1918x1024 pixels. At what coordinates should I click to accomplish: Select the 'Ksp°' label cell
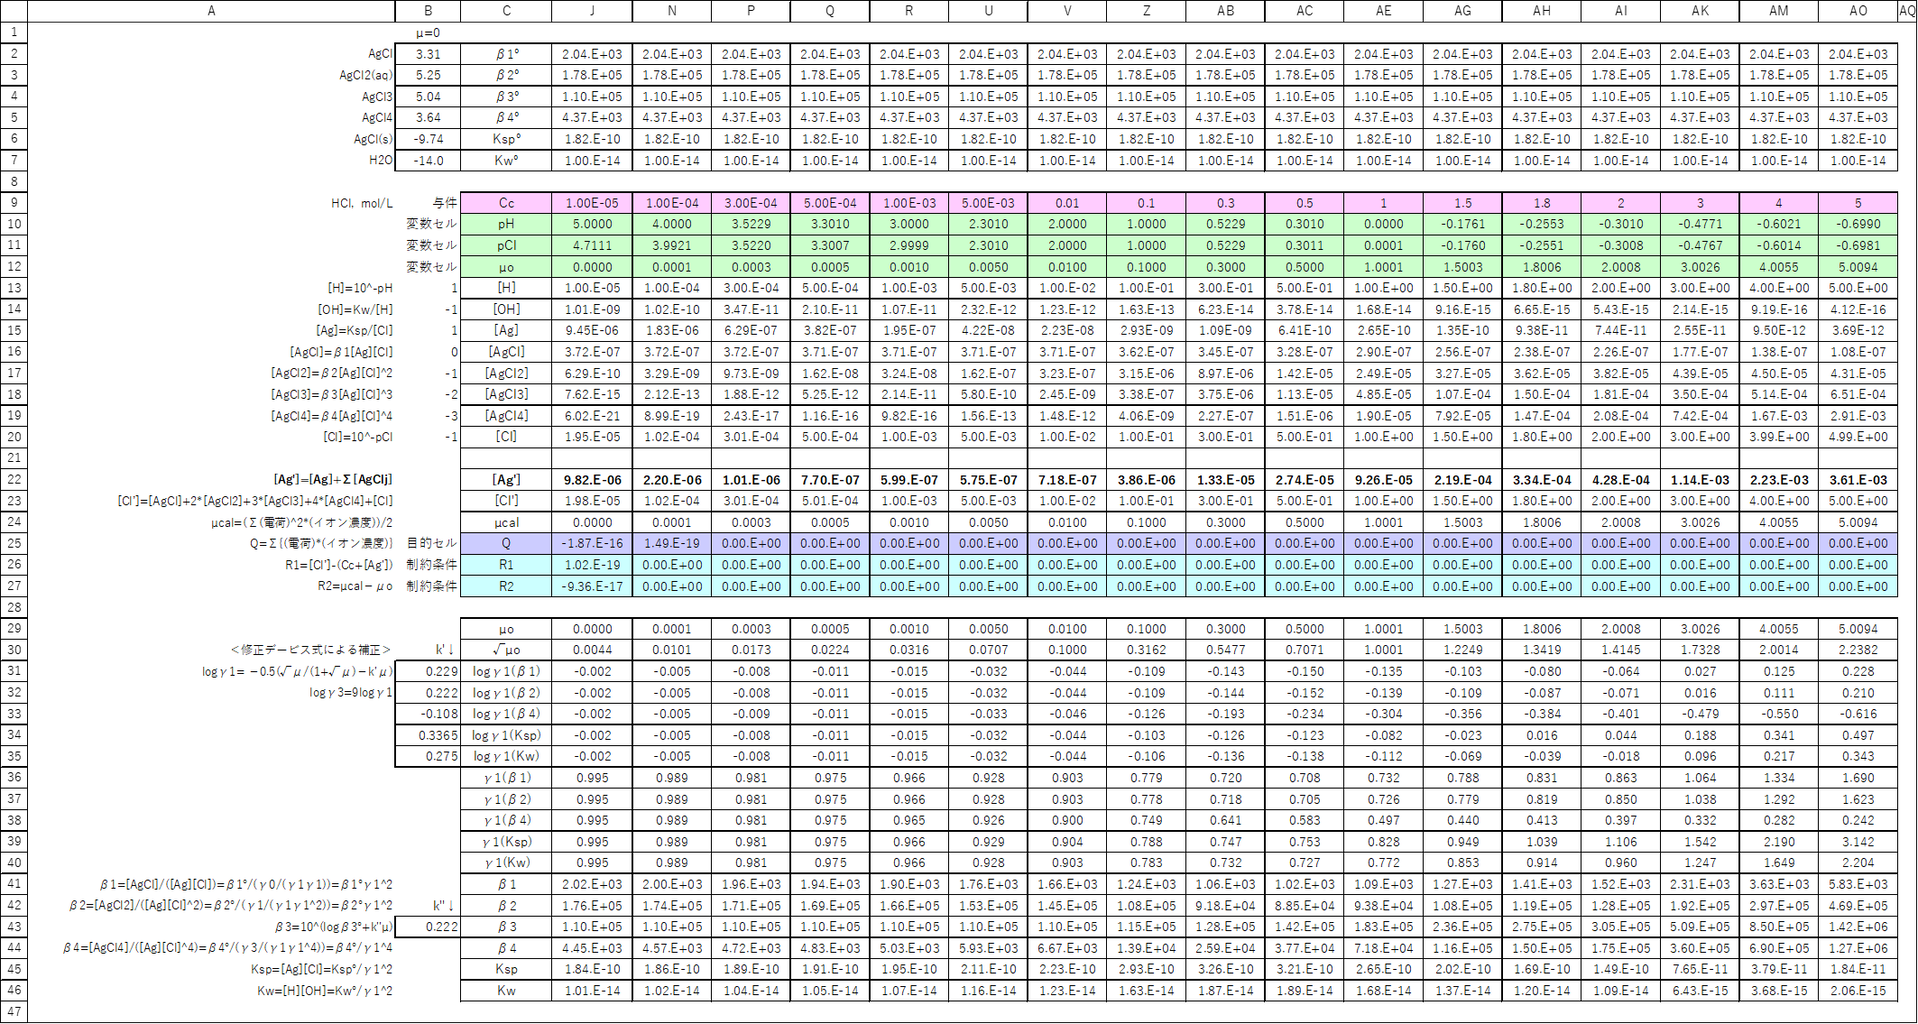point(506,139)
